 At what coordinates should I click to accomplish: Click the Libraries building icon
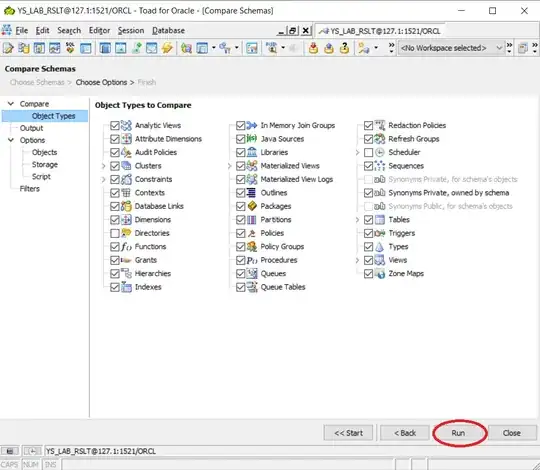(252, 152)
